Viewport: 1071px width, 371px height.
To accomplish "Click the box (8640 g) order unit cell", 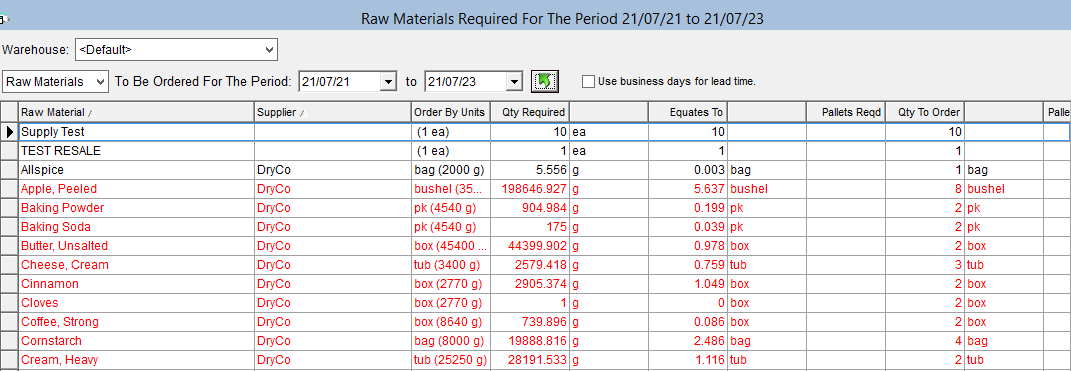I will click(x=451, y=322).
